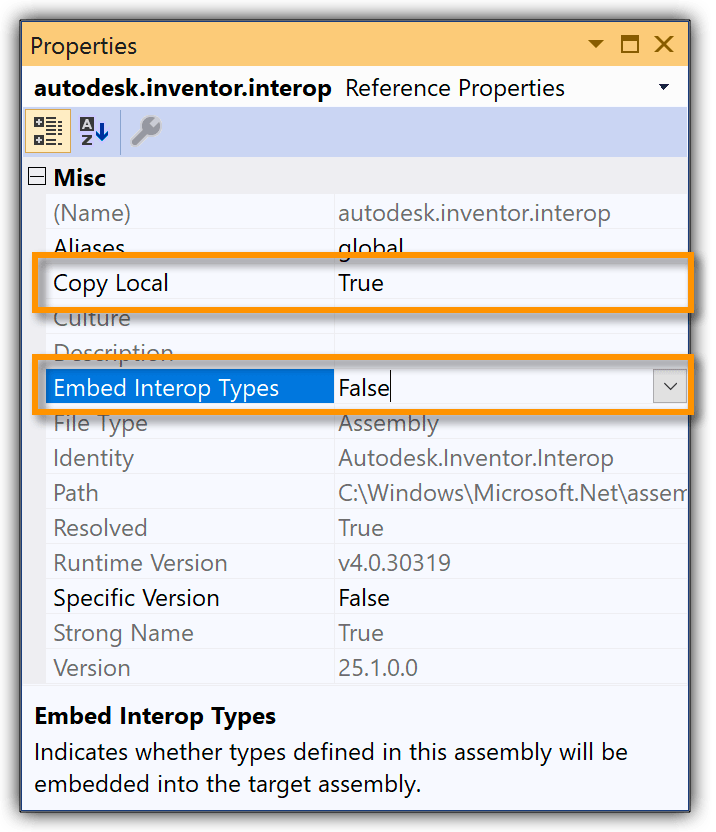Screen dimensions: 716x832
Task: Collapse the Misc category
Action: (36, 177)
